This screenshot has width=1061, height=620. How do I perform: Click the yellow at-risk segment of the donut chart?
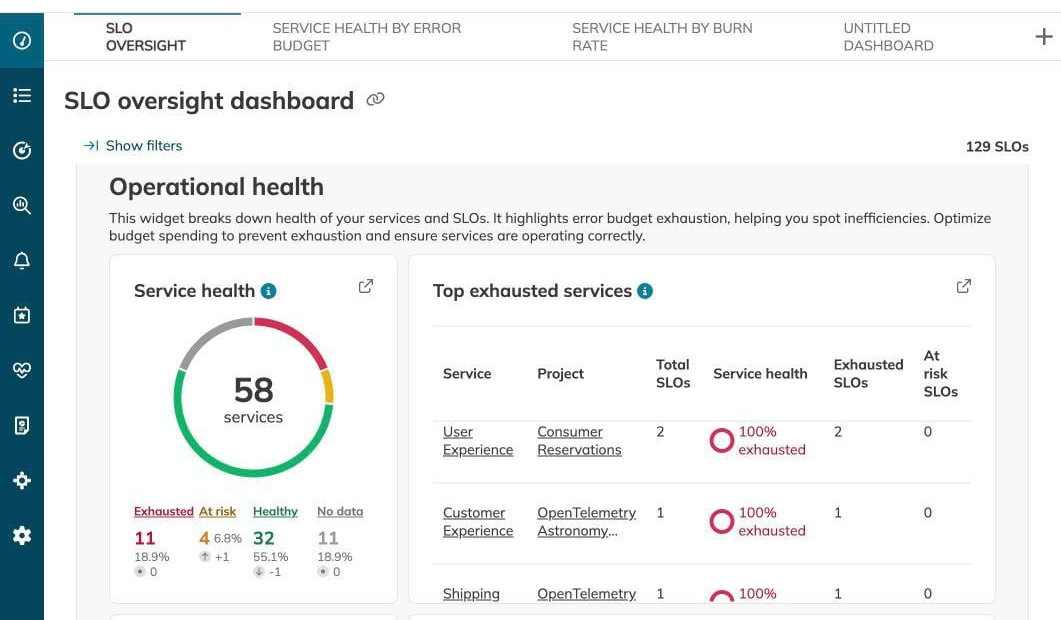click(328, 386)
